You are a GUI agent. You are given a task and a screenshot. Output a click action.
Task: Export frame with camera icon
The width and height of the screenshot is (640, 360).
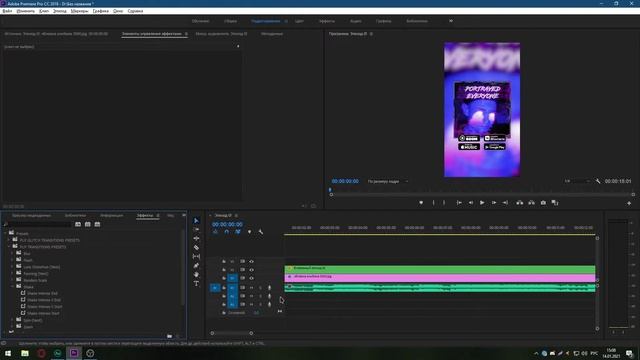click(543, 202)
